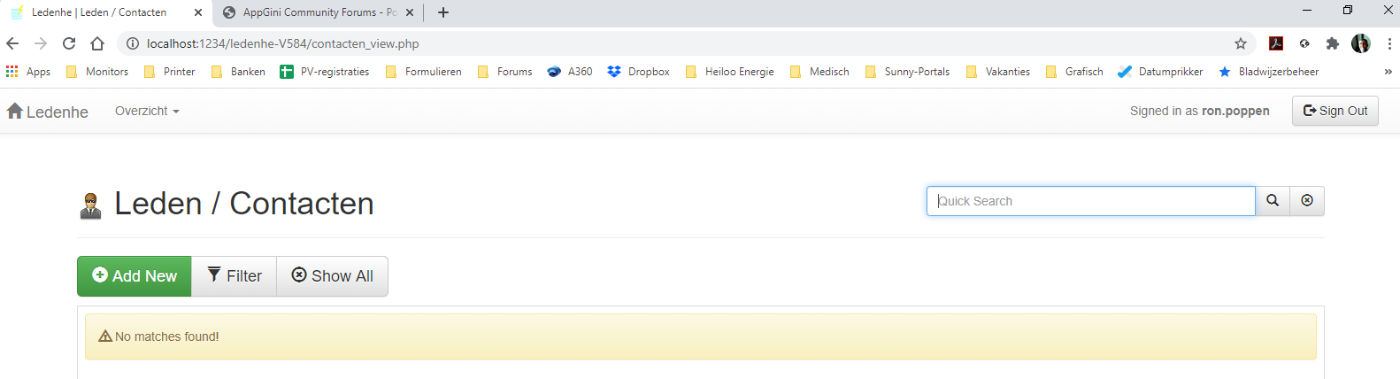Open the Banken bookmark folder
The image size is (1400, 379).
coord(238,72)
